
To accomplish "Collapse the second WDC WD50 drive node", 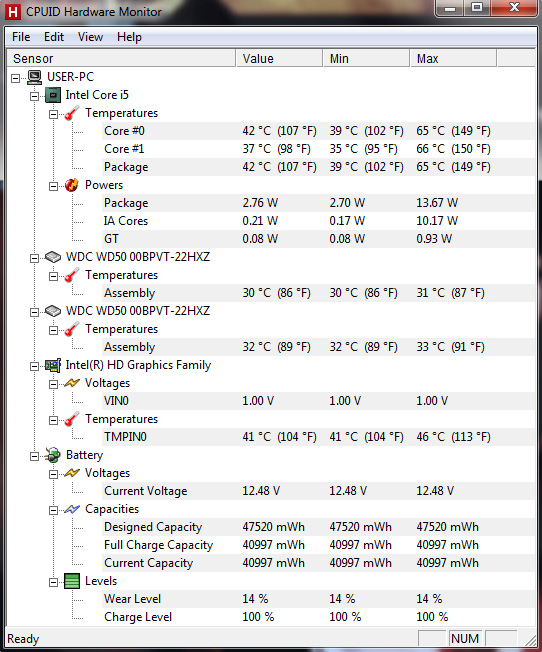I will [x=34, y=312].
